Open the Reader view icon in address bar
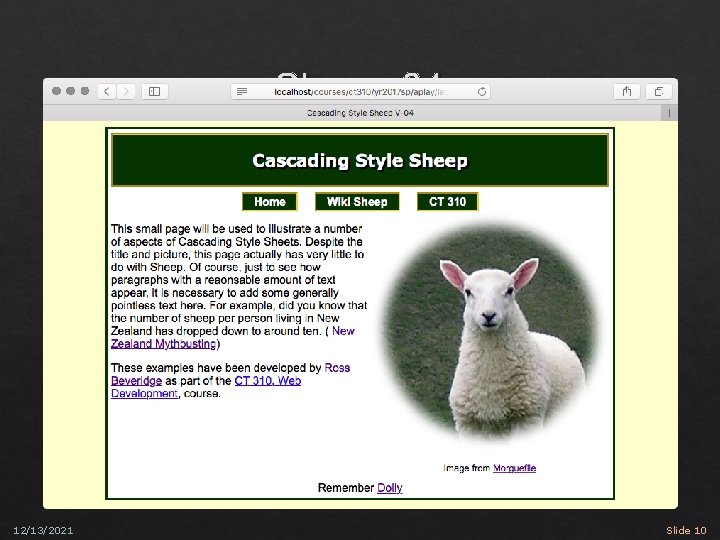 click(242, 92)
